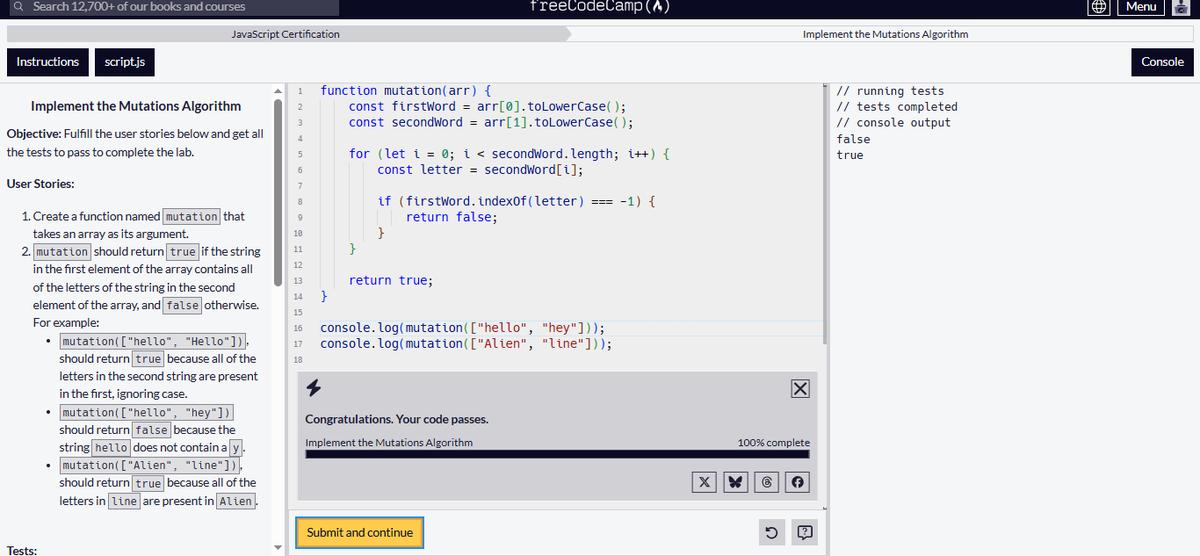Viewport: 1200px width, 556px height.
Task: Open JavaScript Certification breadcrumb link
Action: (285, 34)
